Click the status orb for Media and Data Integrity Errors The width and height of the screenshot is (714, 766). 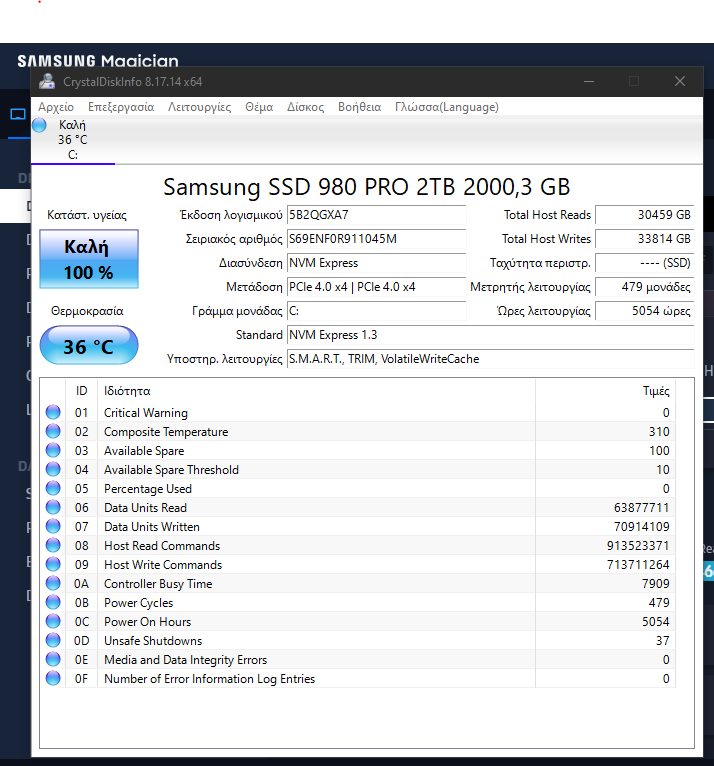tap(53, 660)
